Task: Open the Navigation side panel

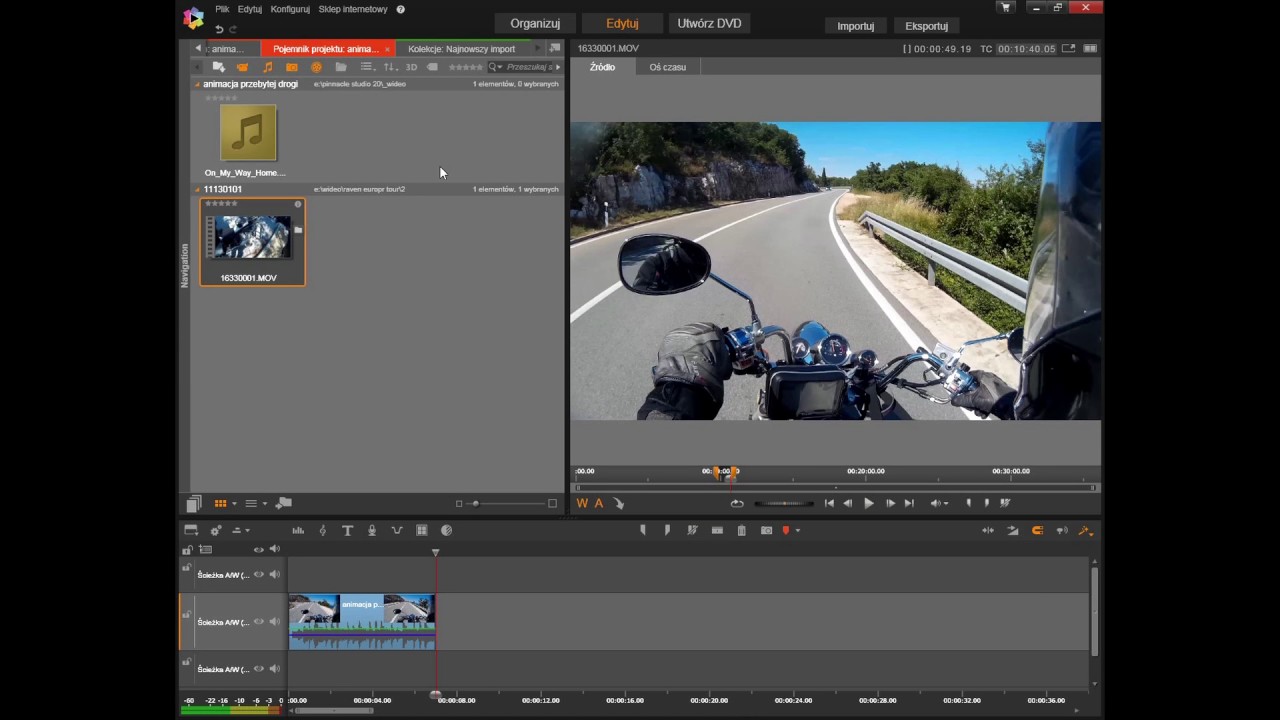Action: coord(184,266)
